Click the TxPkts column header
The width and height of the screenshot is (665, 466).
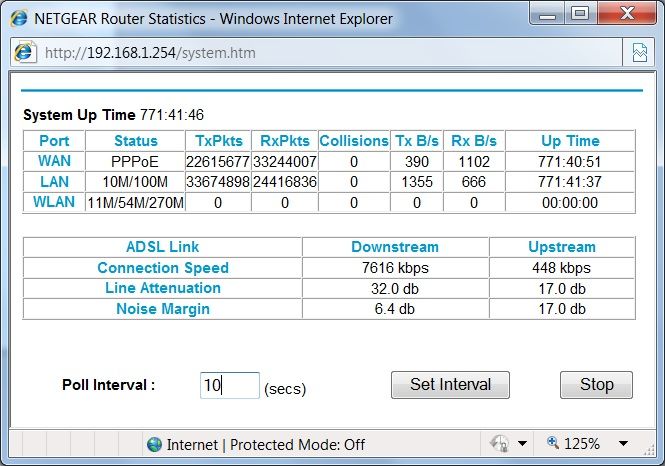pyautogui.click(x=219, y=141)
